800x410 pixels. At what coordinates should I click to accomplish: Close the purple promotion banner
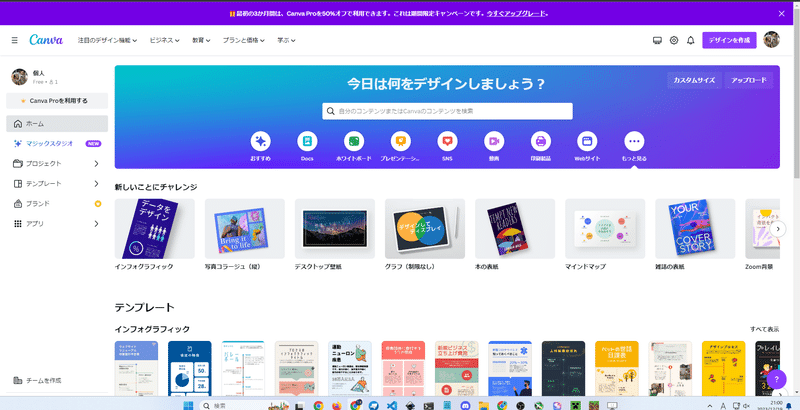pos(782,14)
